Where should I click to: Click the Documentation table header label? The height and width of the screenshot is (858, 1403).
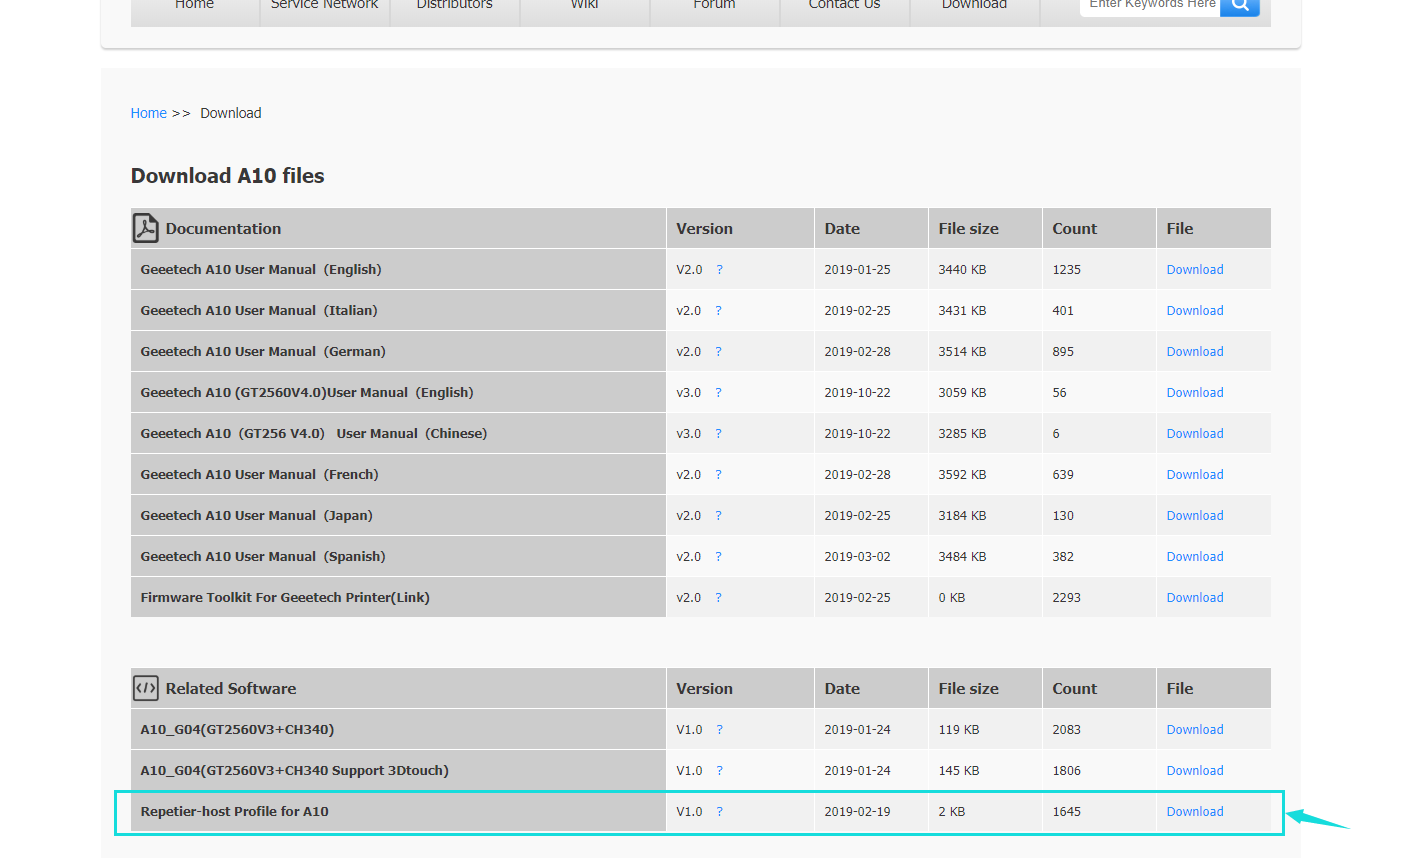pyautogui.click(x=223, y=229)
